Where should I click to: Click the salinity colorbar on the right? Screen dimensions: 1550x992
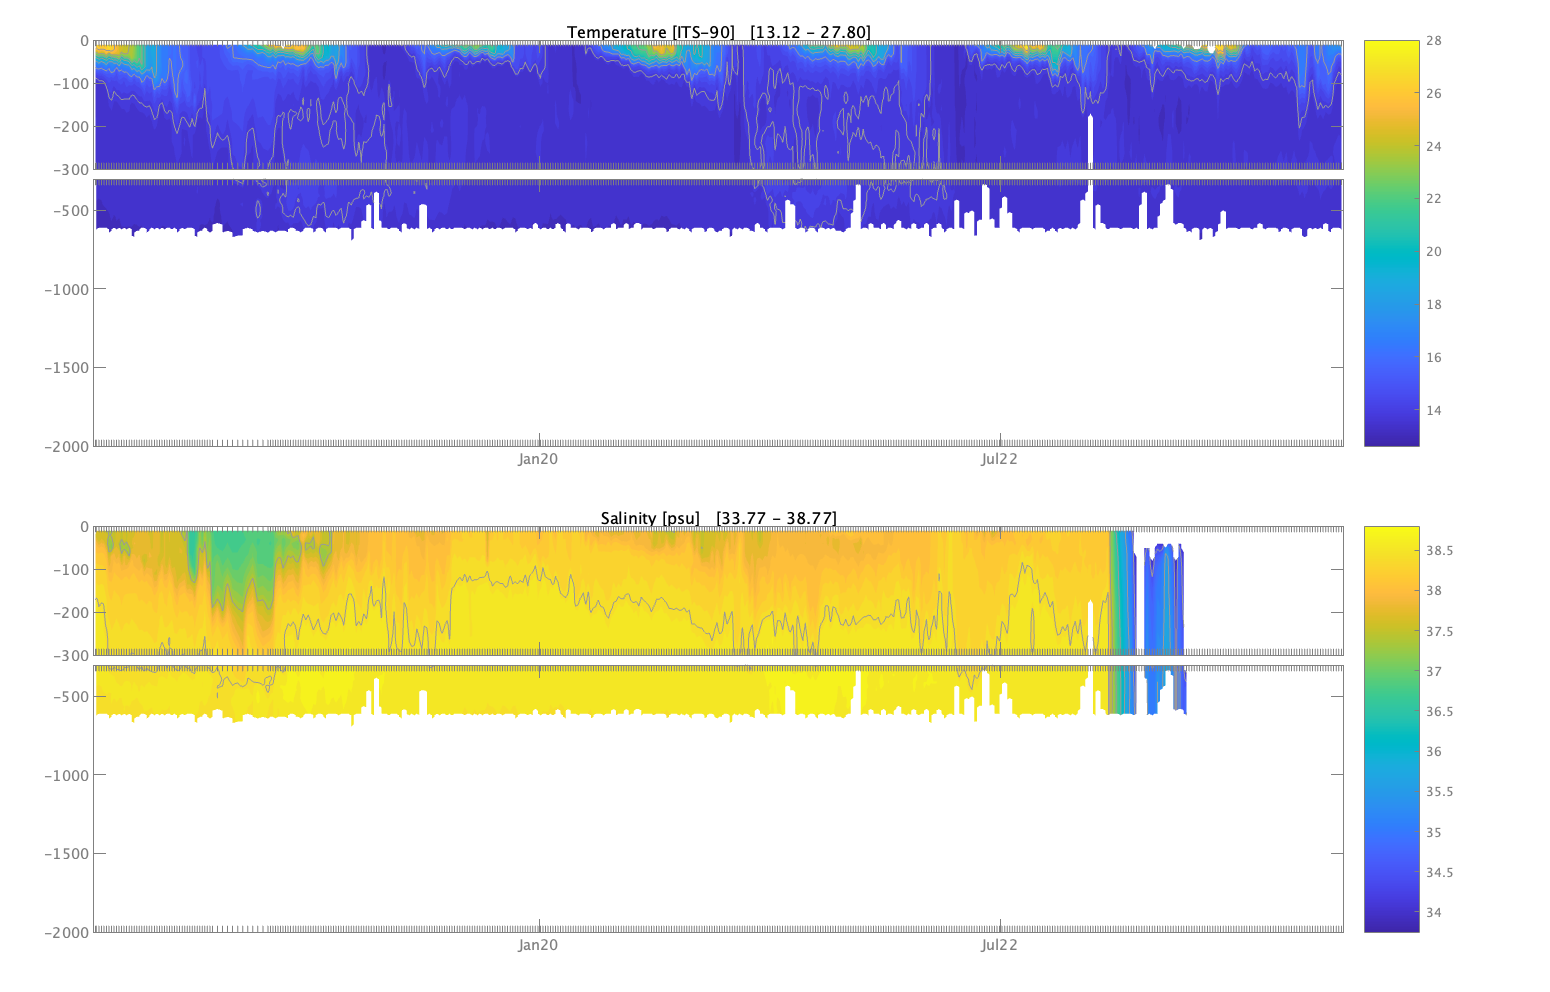point(1391,729)
